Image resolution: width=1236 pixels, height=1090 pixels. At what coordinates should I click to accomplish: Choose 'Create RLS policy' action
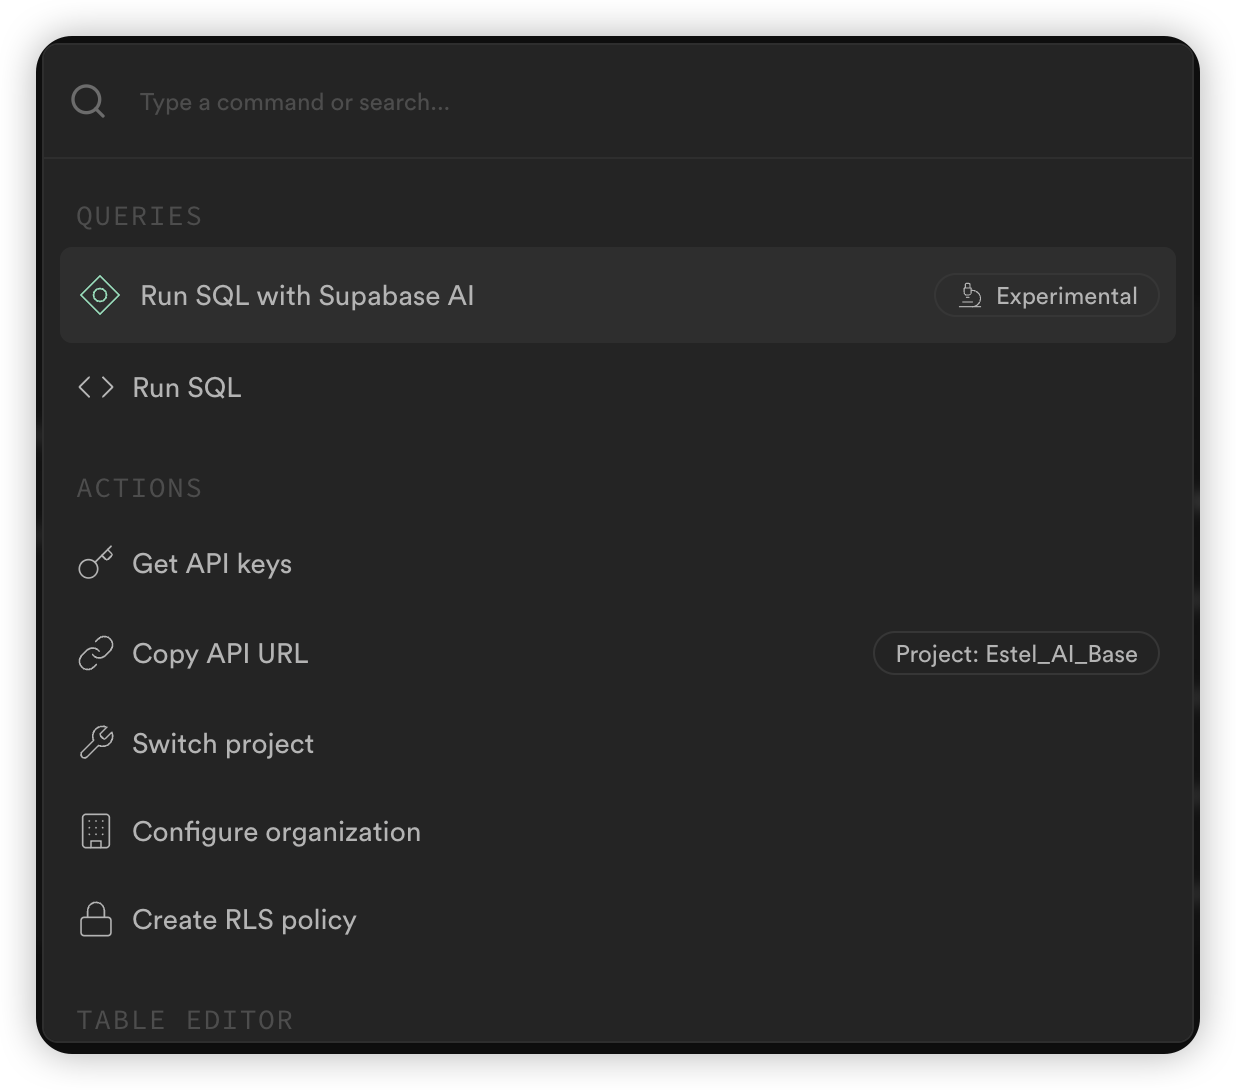pyautogui.click(x=244, y=920)
